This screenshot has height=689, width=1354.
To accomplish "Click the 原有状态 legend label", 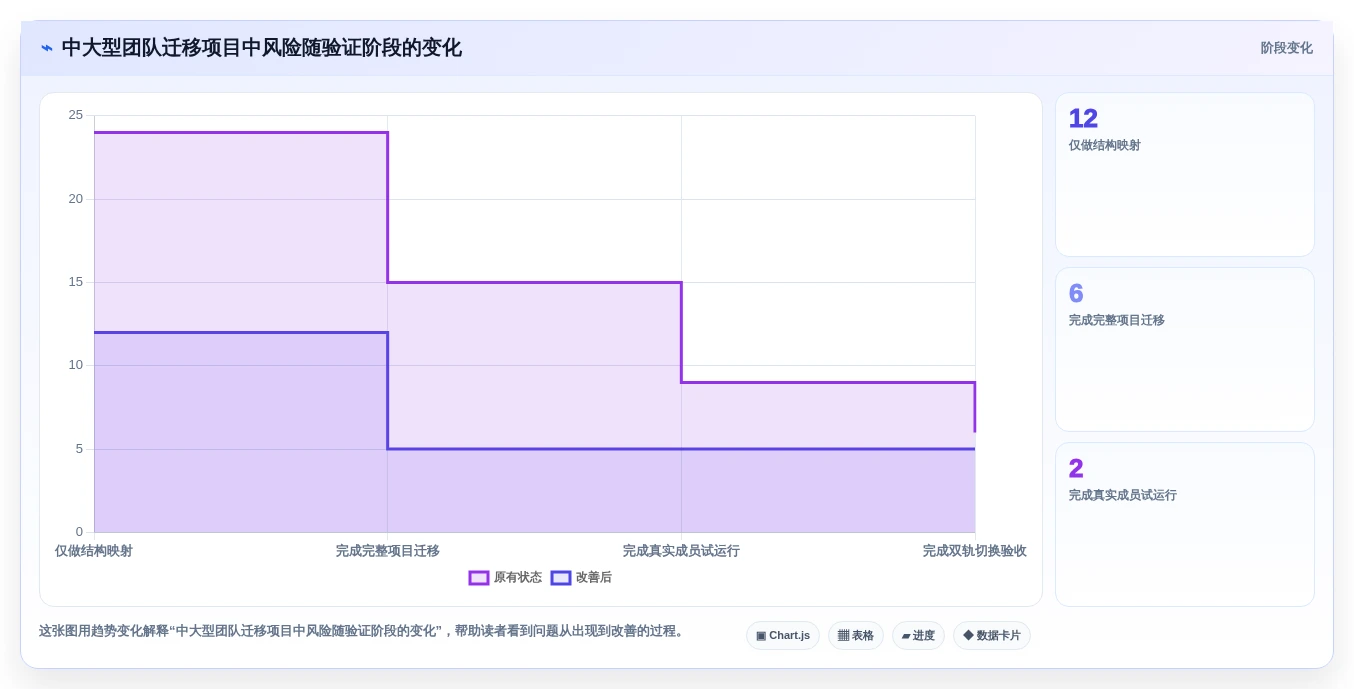I will 518,578.
